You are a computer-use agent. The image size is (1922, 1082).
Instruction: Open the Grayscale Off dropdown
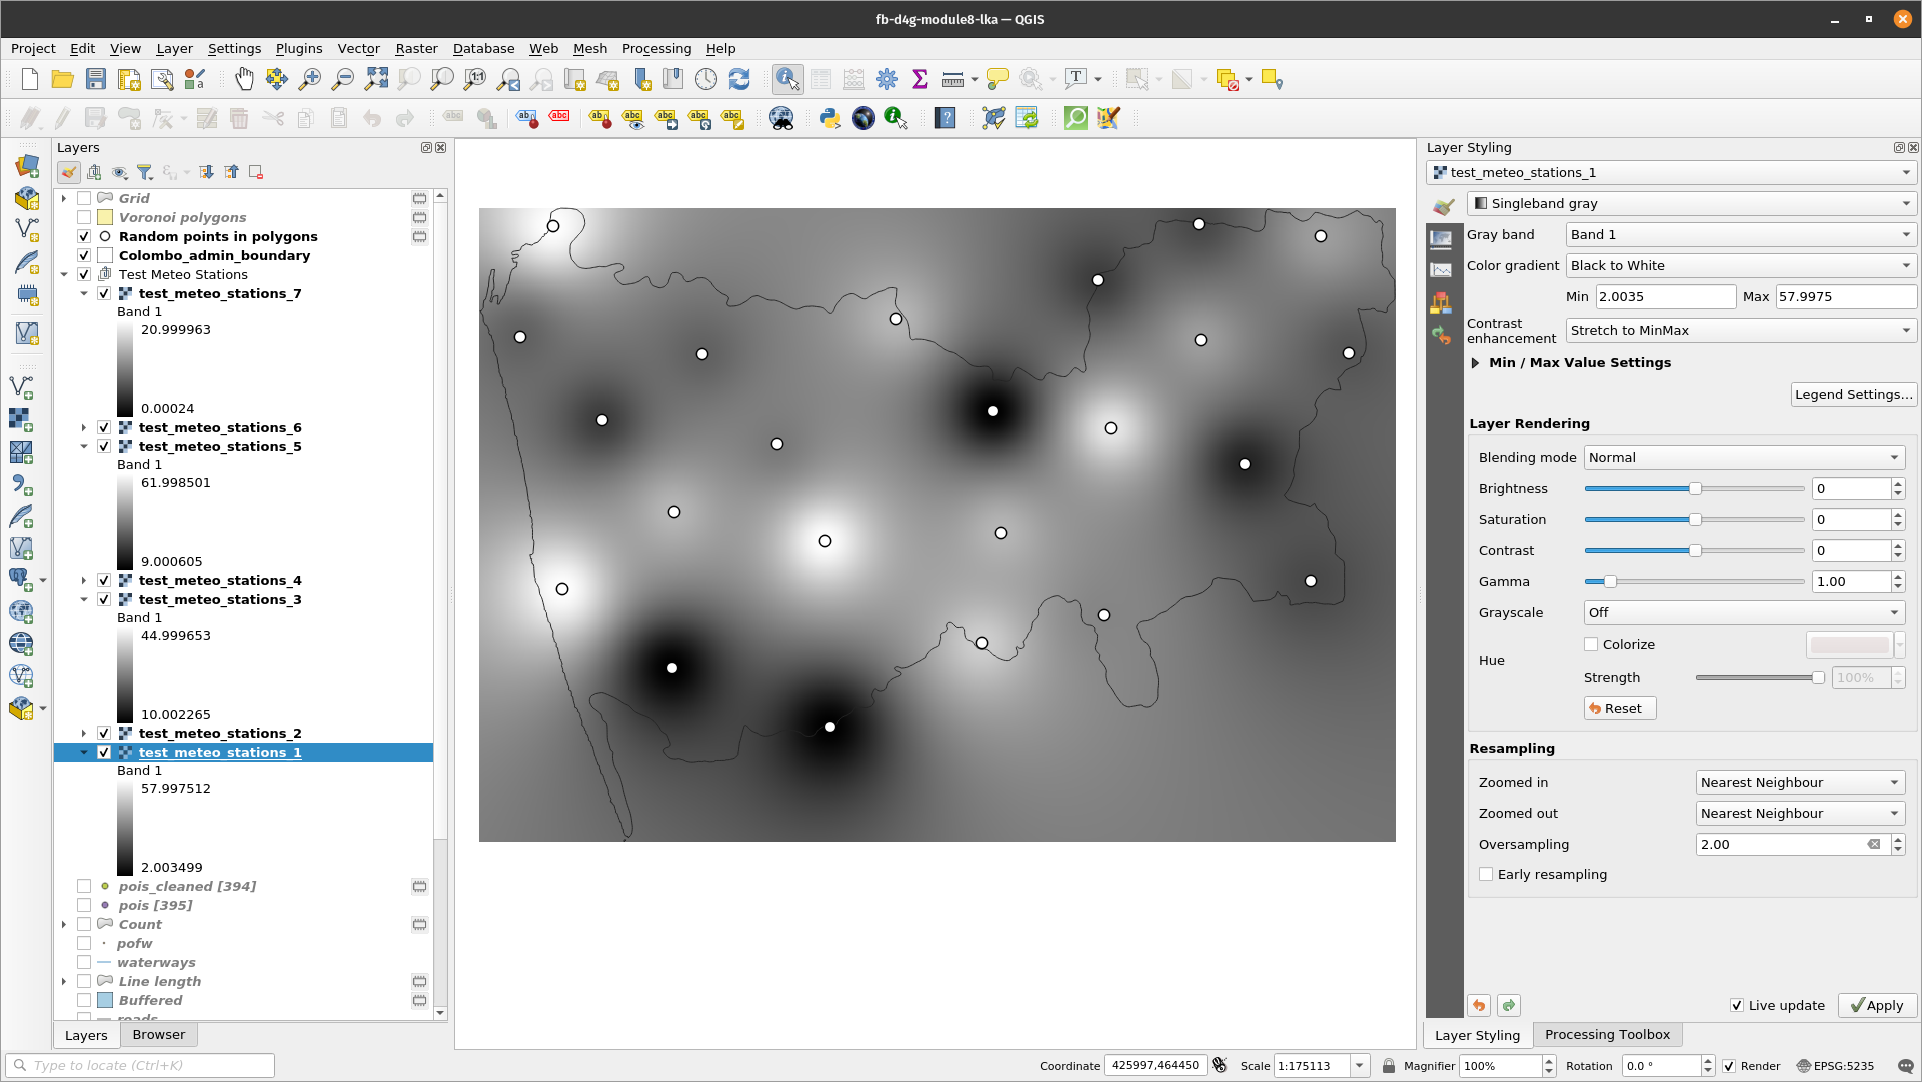coord(1744,612)
